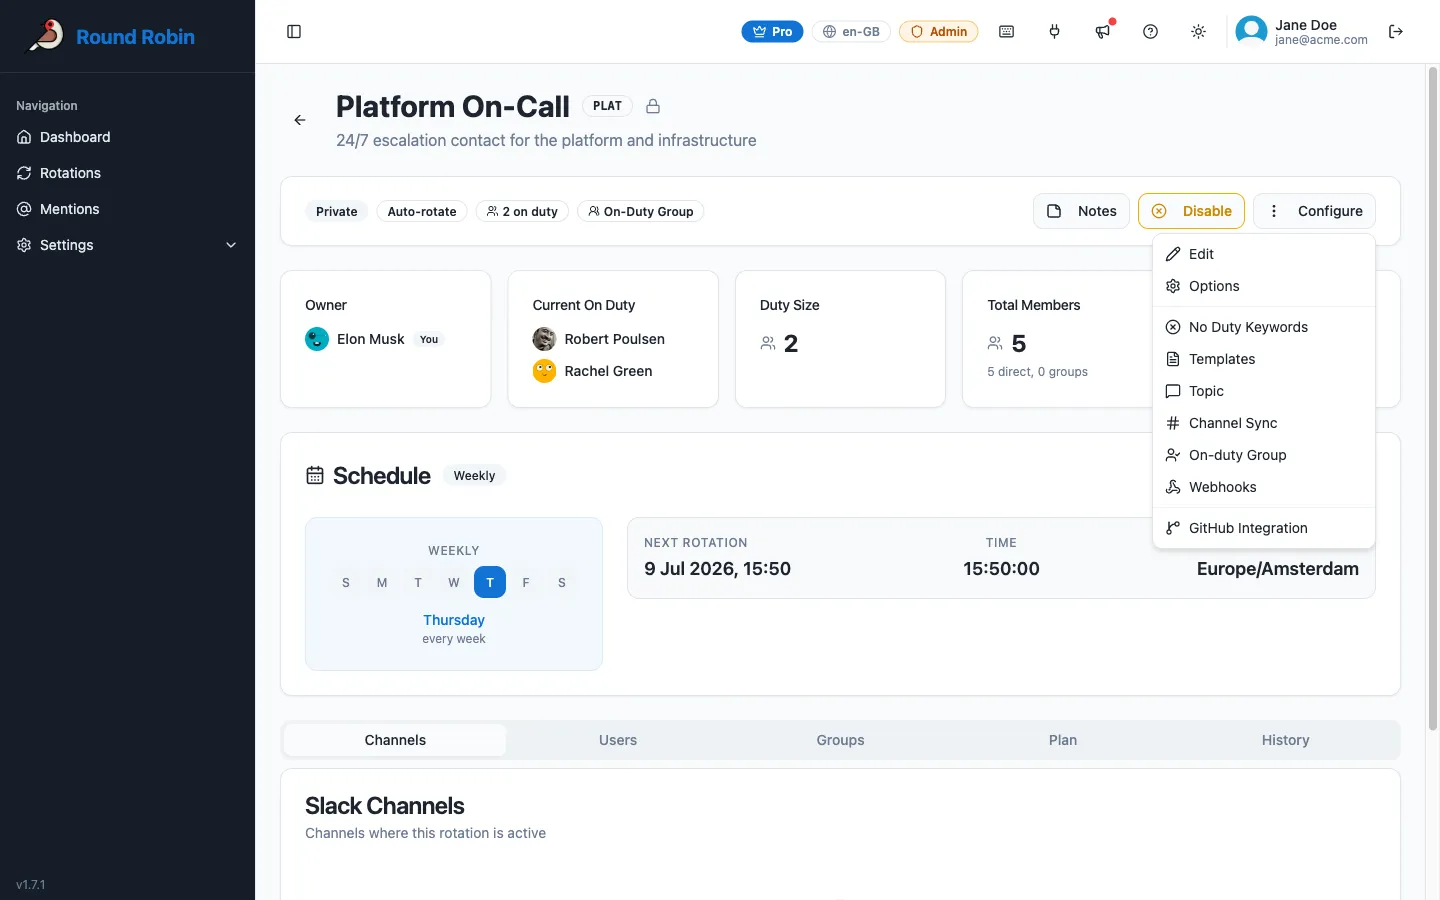Click the Private tag

[337, 211]
